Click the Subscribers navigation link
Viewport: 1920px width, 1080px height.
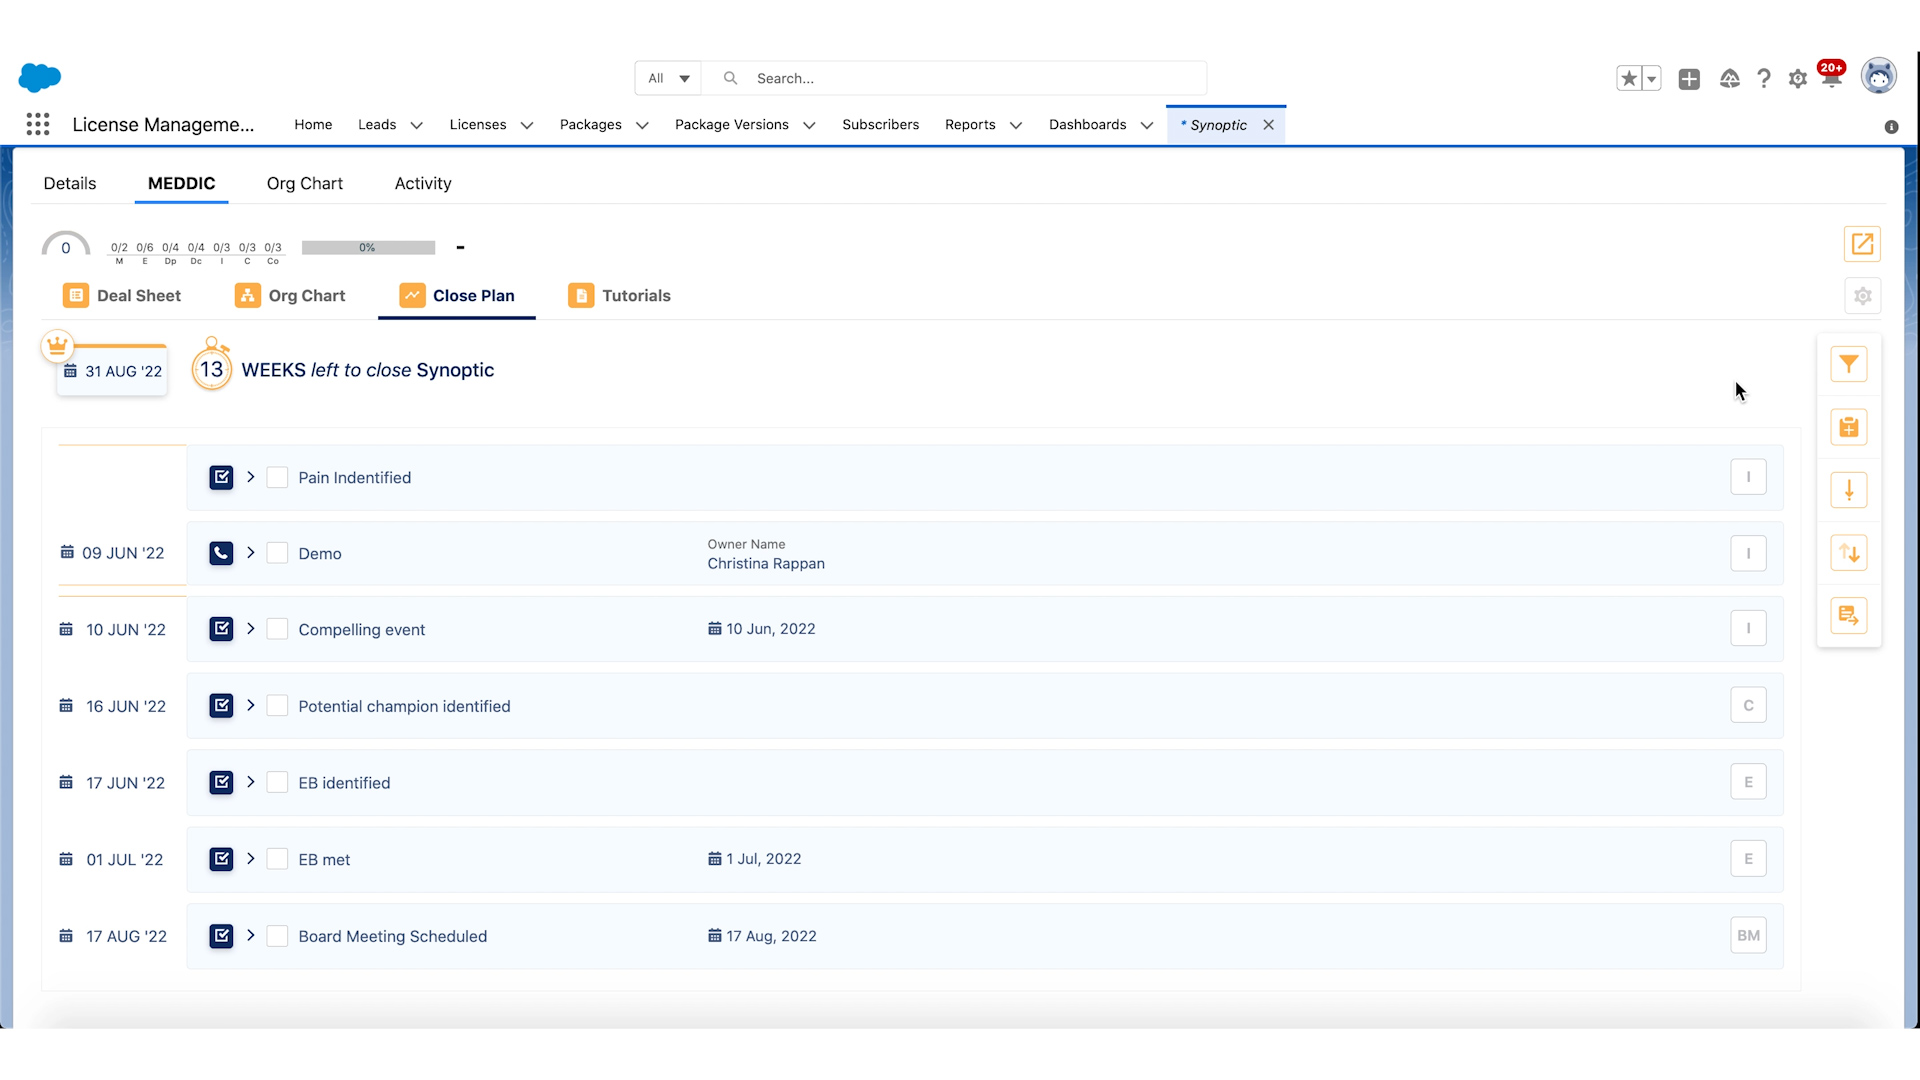[x=880, y=124]
